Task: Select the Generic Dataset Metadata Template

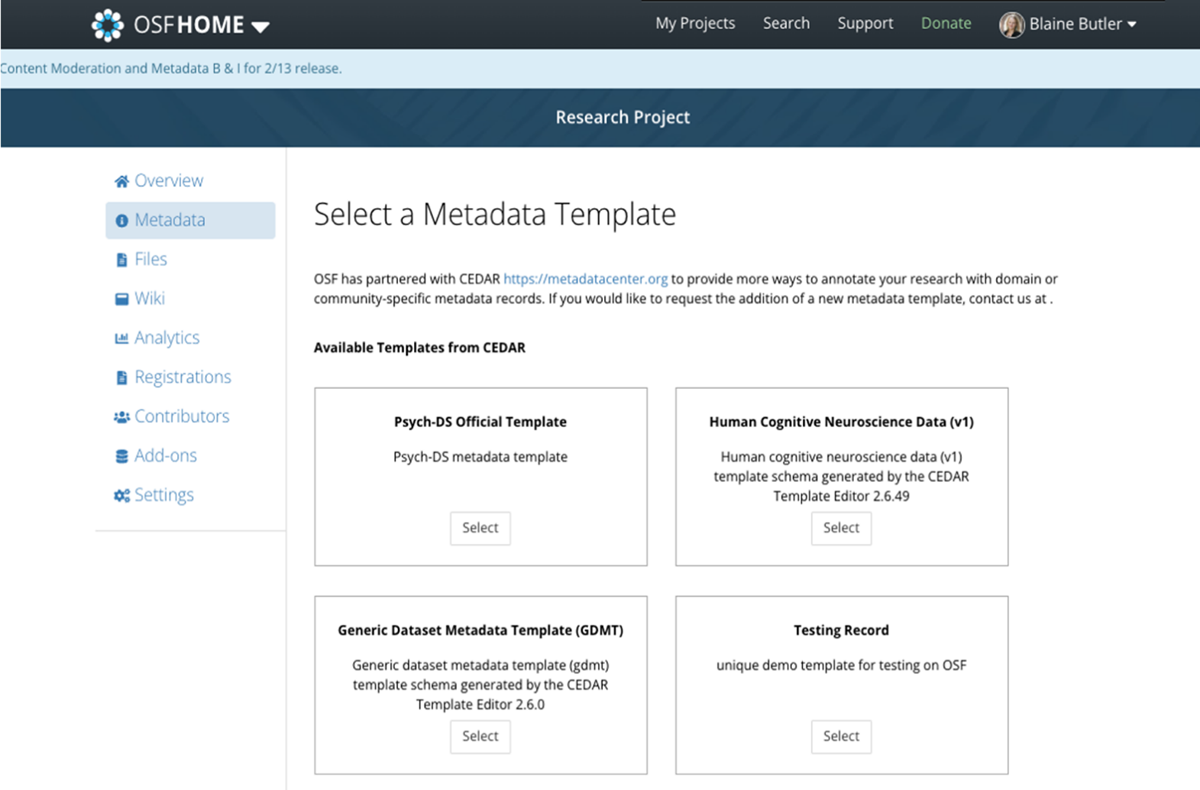Action: click(480, 736)
